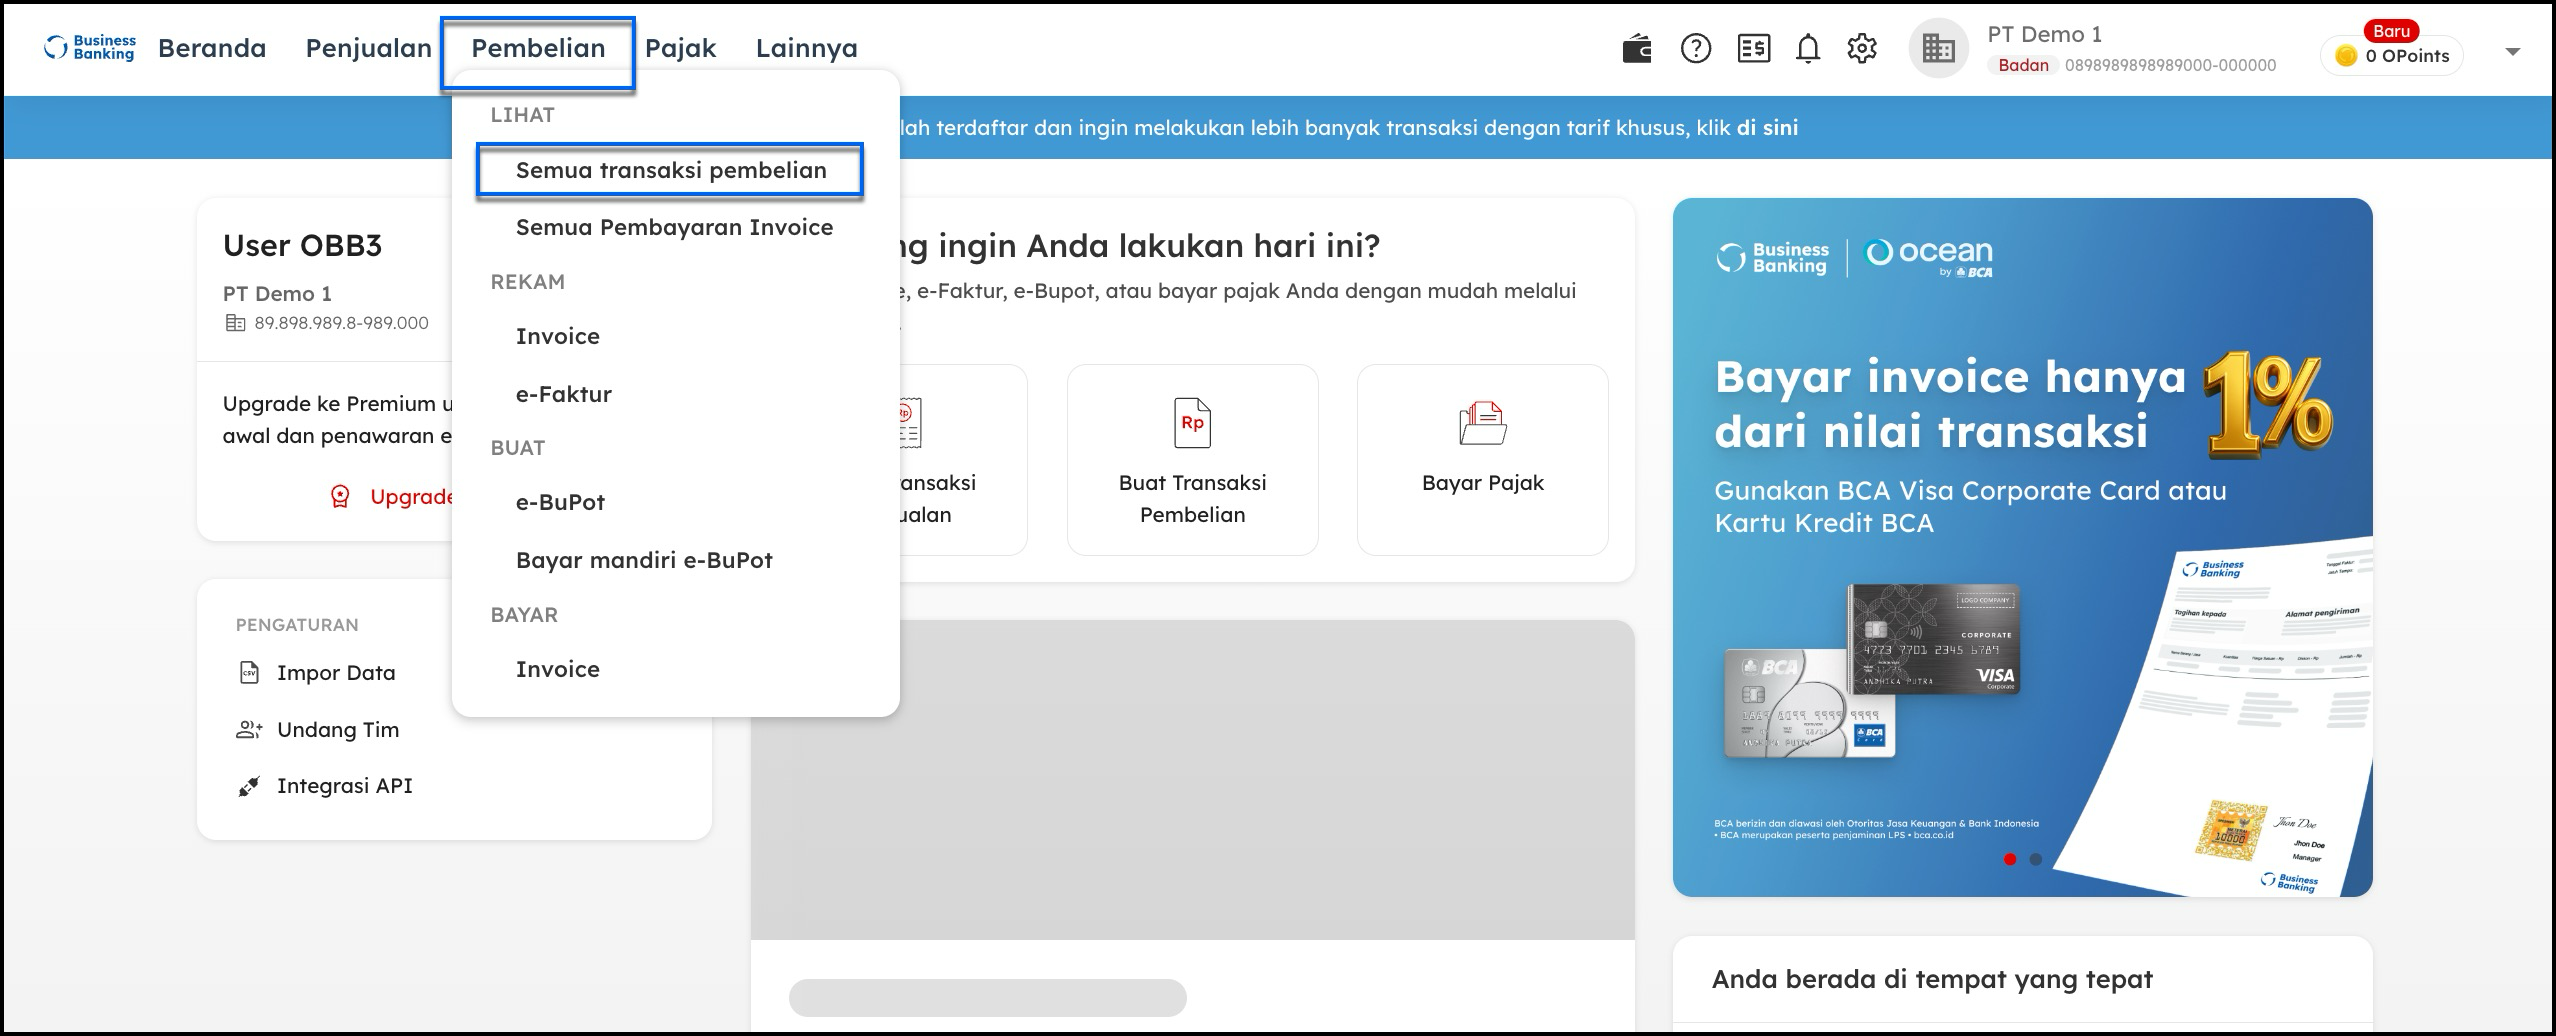Open the Pajak menu
This screenshot has height=1036, width=2556.
(680, 48)
